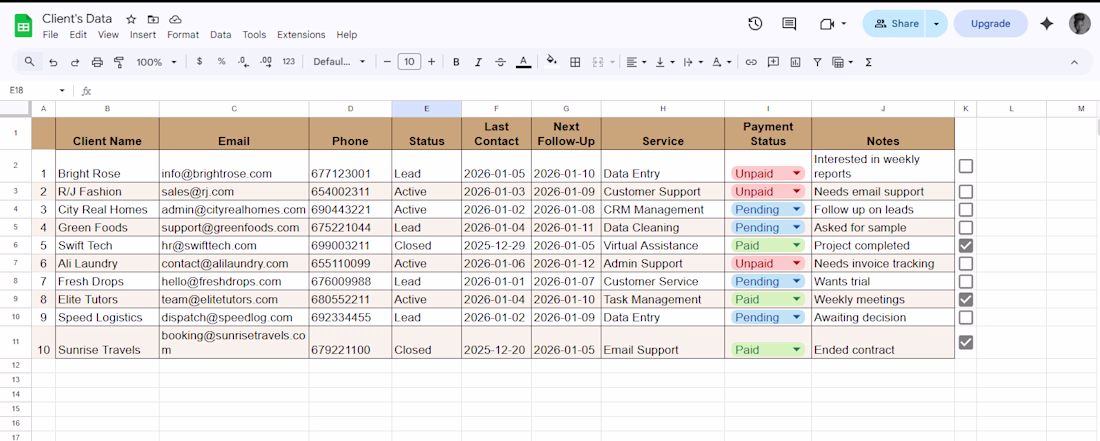Open the Format menu
Screen dimensions: 1100x441
point(183,34)
